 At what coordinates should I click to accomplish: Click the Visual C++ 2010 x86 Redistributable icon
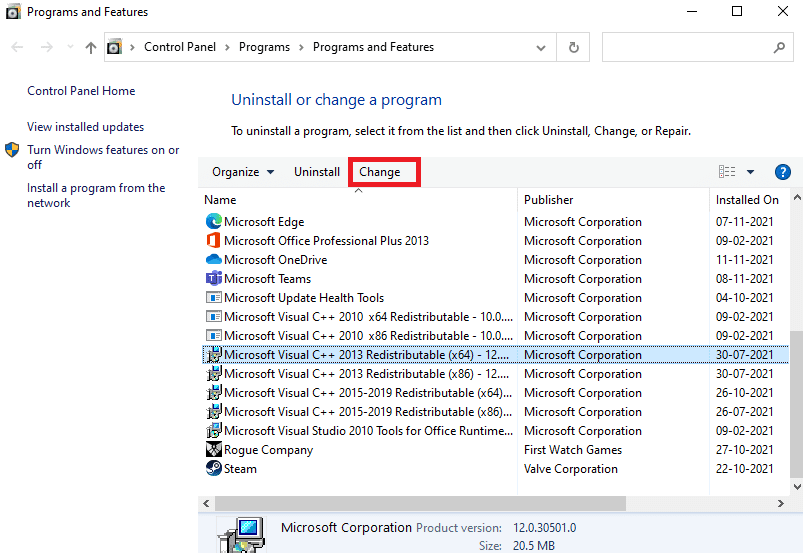214,335
